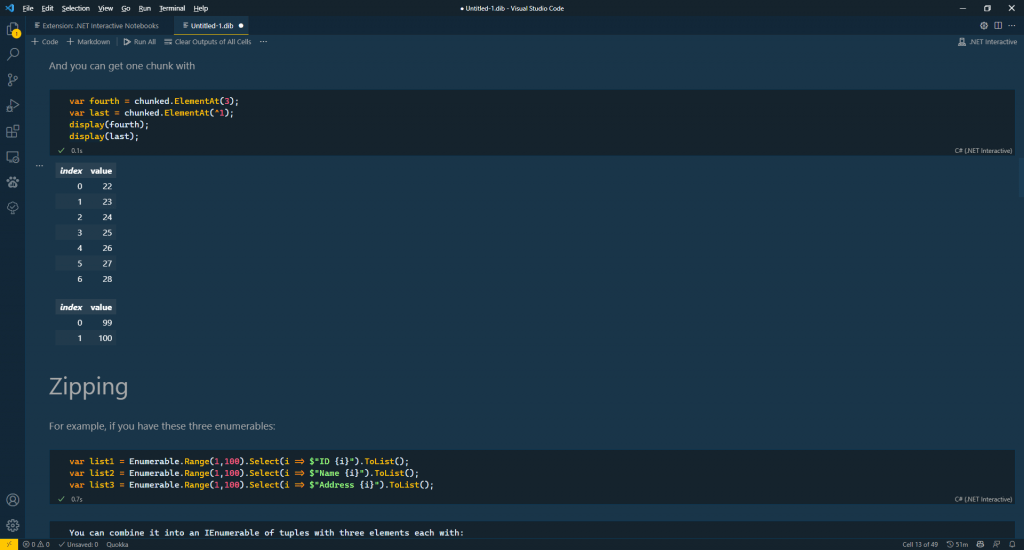Click the 'For example, if you have these three enumerables' text
The width and height of the screenshot is (1024, 550).
[162, 426]
